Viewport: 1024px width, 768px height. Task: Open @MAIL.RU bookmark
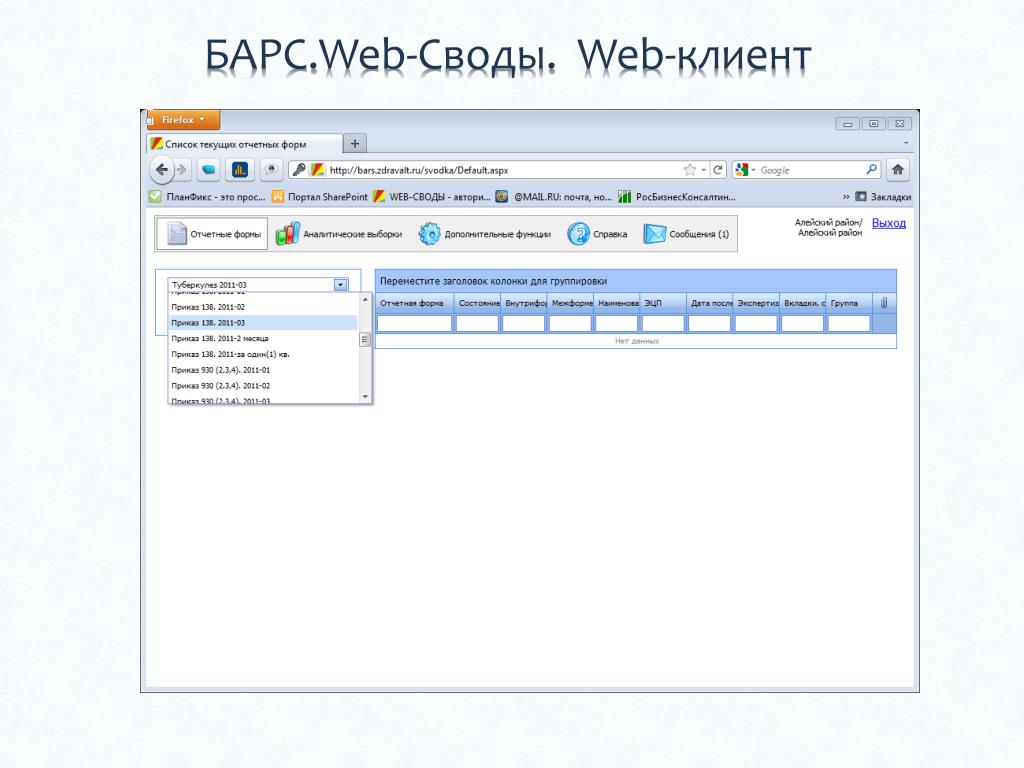[x=554, y=197]
